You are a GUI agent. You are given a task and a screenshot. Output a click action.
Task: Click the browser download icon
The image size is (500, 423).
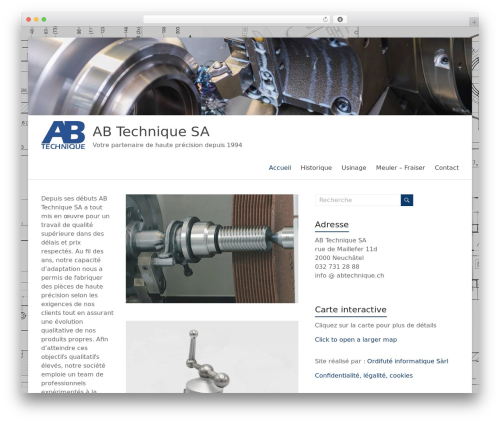pos(340,19)
